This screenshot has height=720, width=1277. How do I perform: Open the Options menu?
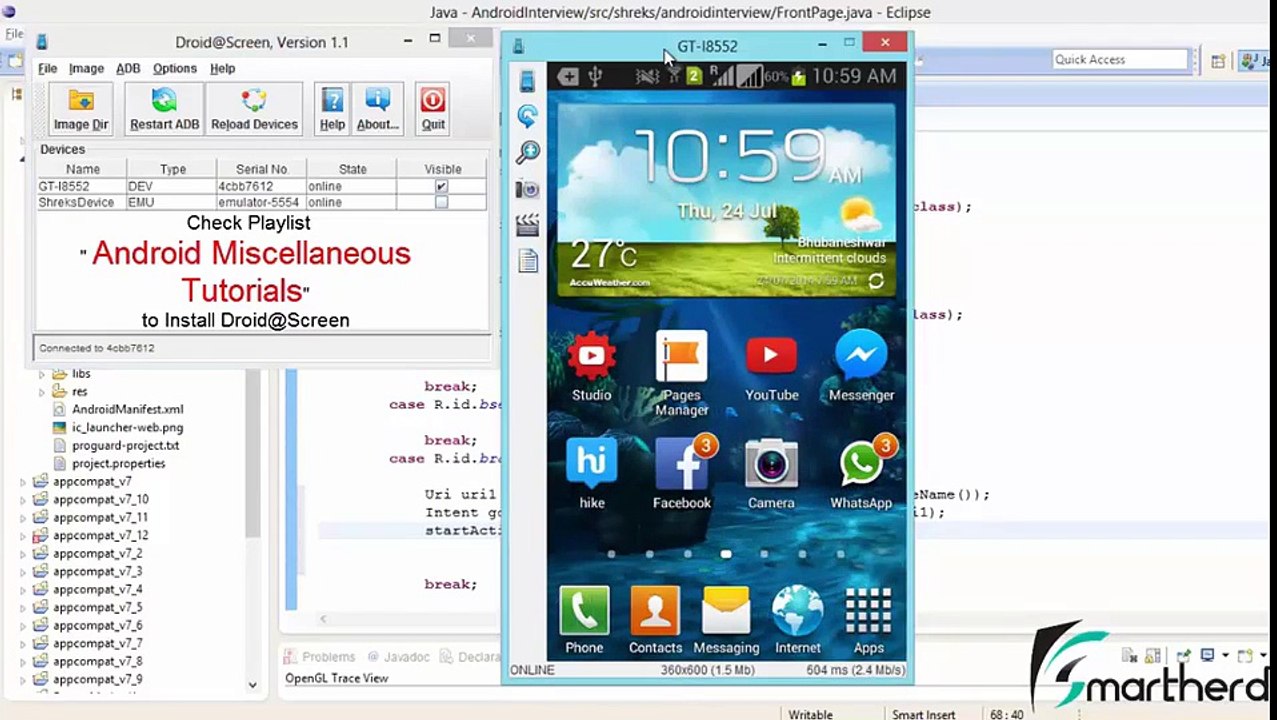coord(175,68)
